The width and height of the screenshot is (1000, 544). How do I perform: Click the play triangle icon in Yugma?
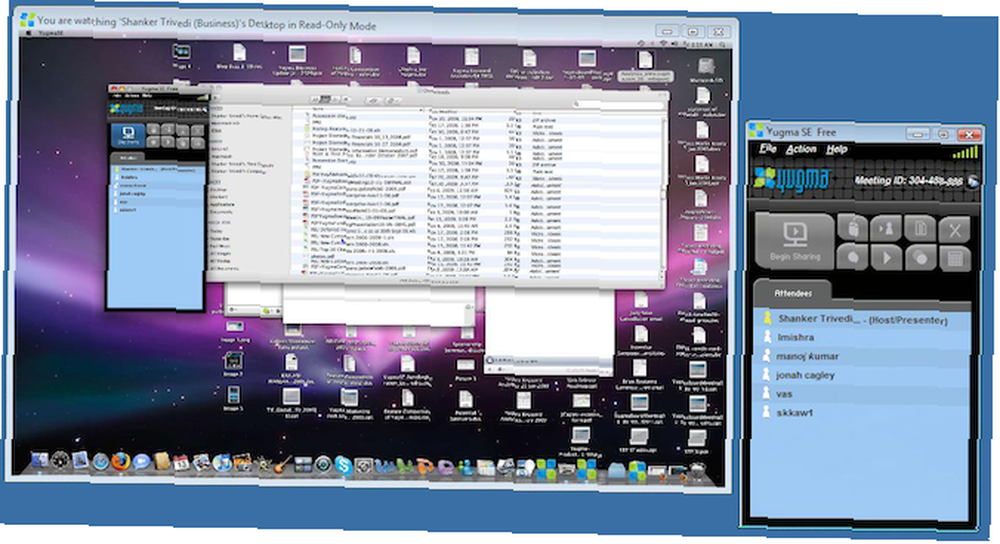pyautogui.click(x=886, y=258)
